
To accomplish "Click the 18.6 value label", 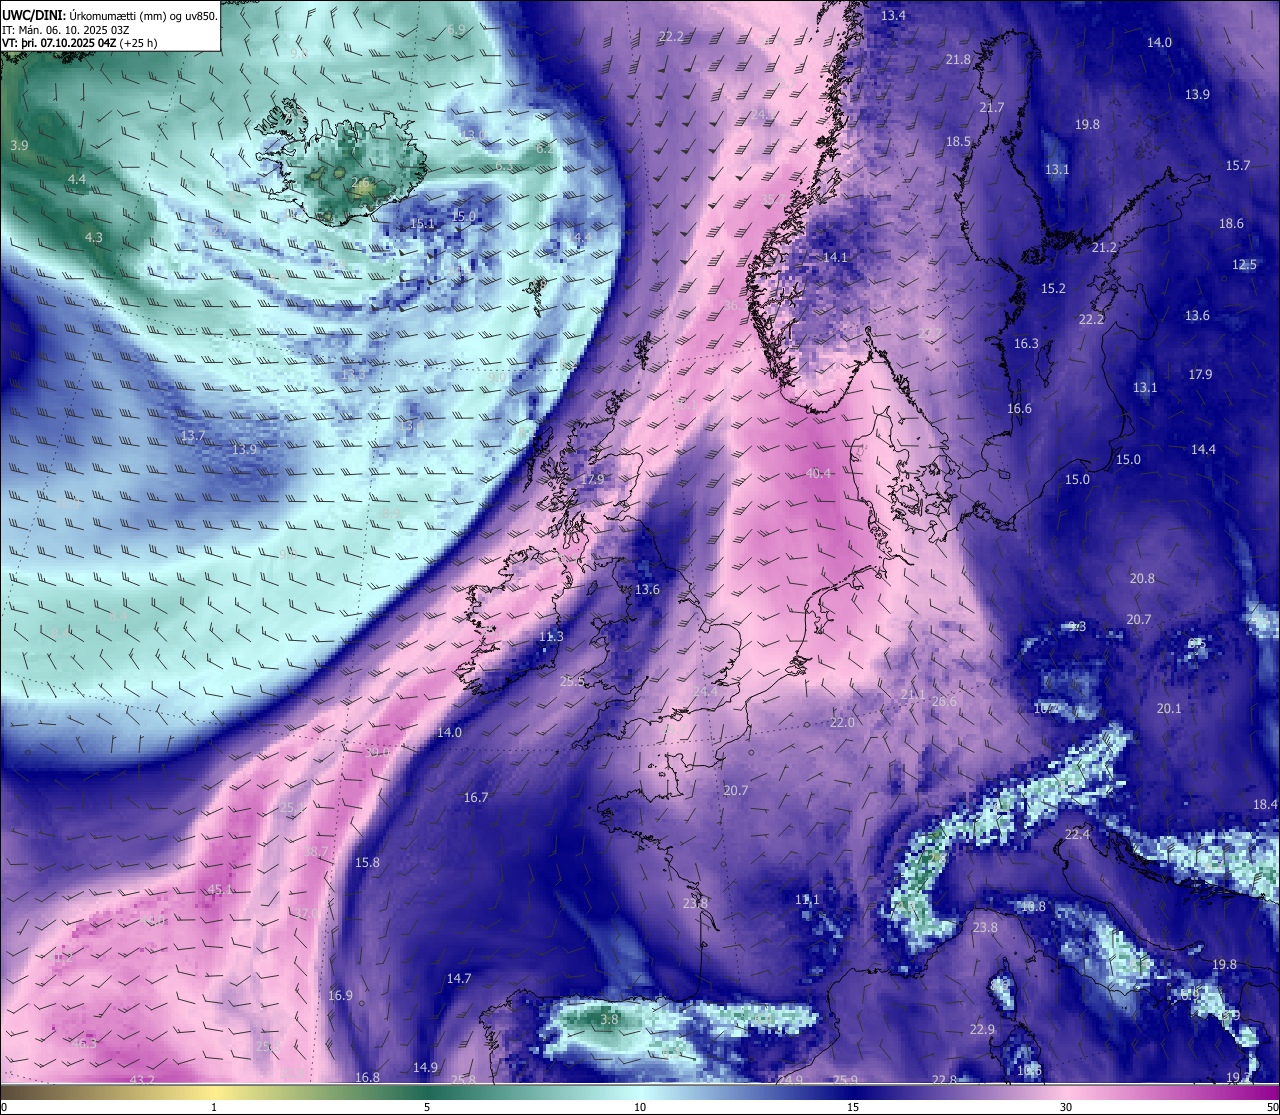I will tap(1231, 223).
